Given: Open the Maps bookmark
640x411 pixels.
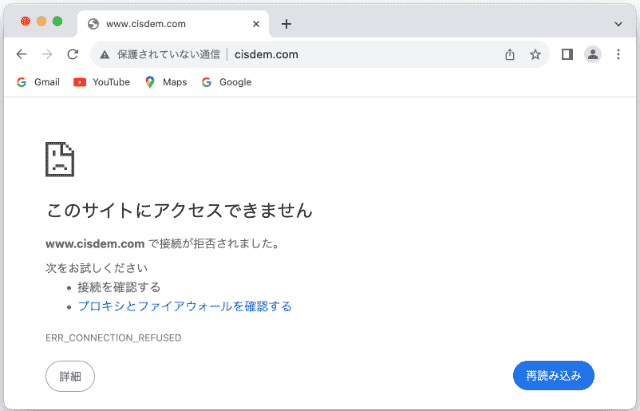Looking at the screenshot, I should [166, 82].
